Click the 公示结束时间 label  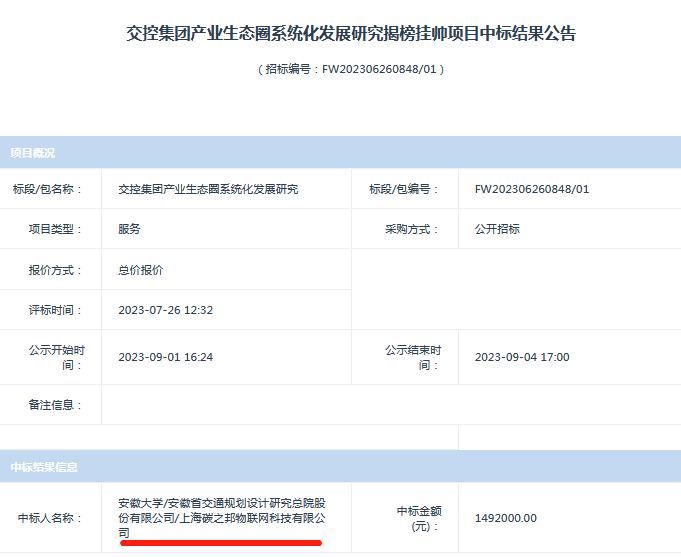click(413, 357)
